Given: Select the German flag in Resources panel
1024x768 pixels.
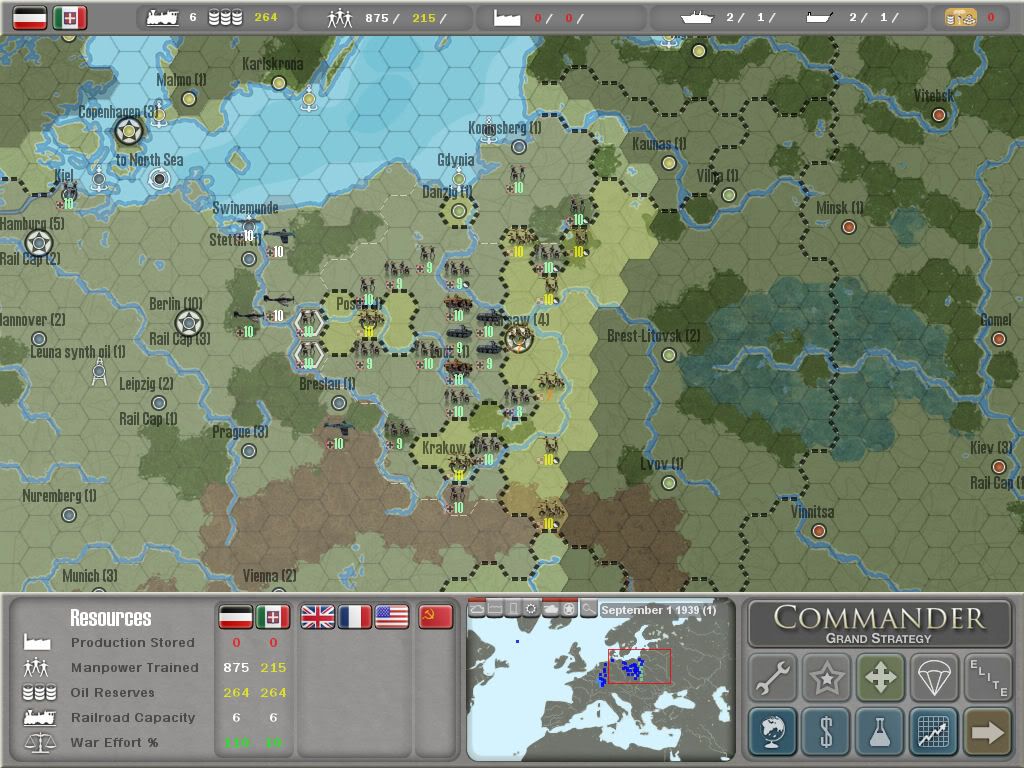Looking at the screenshot, I should click(235, 616).
